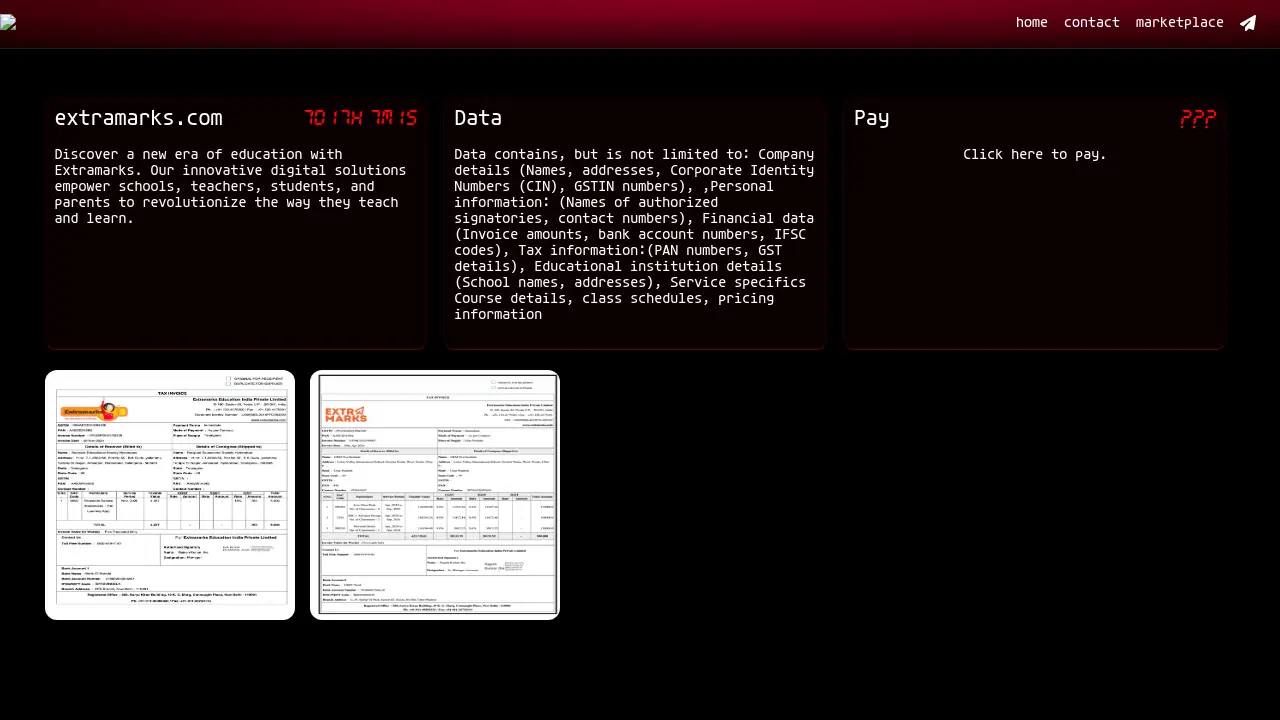1280x720 pixels.
Task: Click the "Click here to pay." link
Action: pos(1034,155)
